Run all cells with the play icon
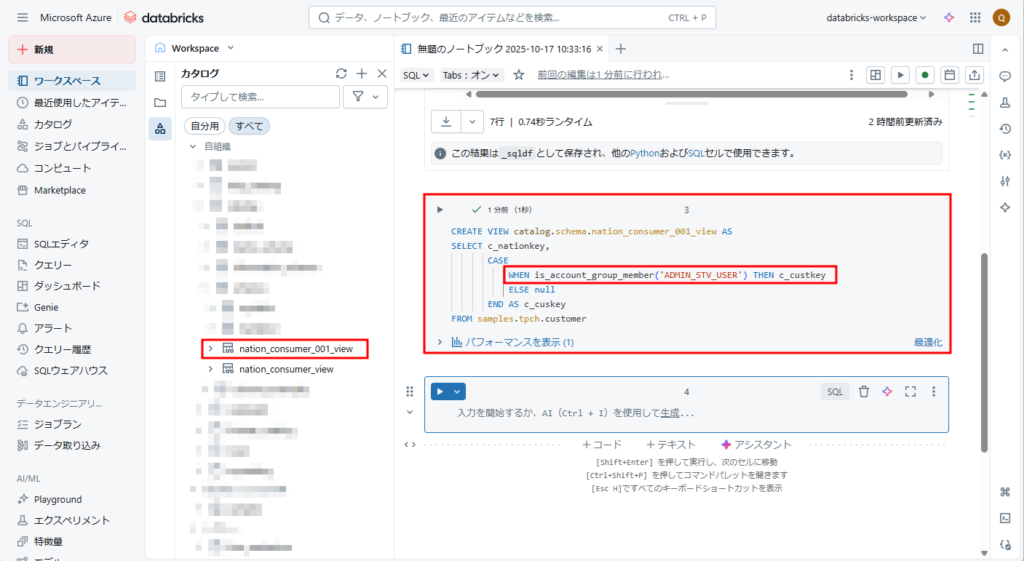1024x561 pixels. click(x=901, y=75)
